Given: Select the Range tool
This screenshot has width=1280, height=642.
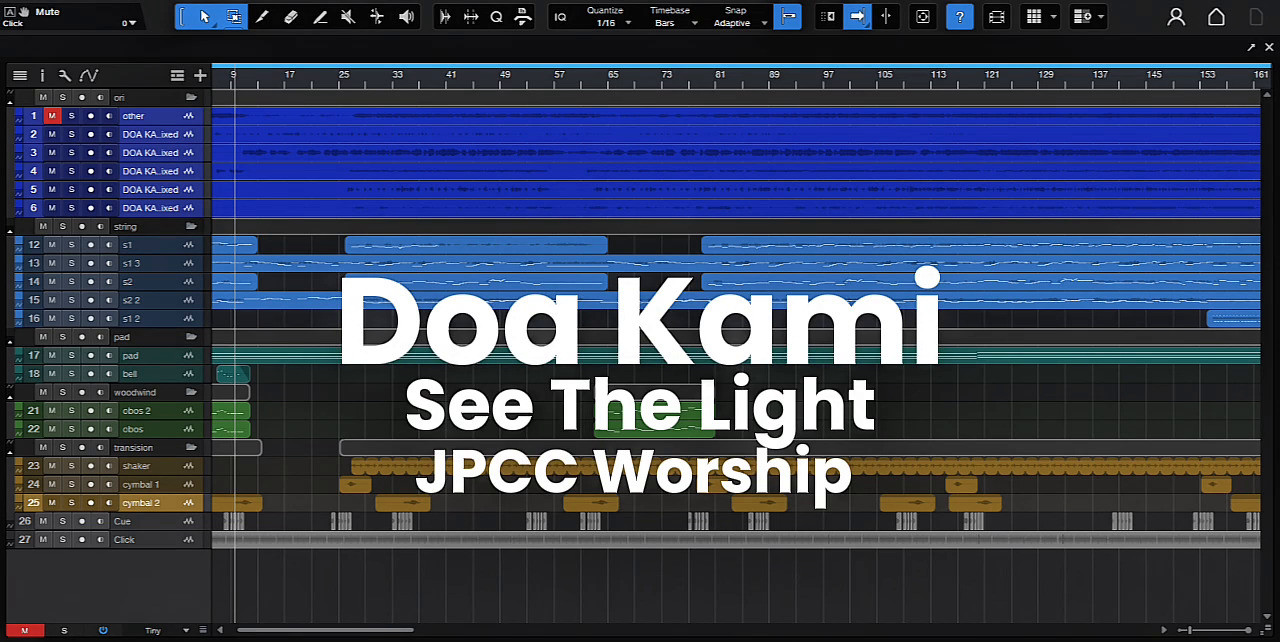Looking at the screenshot, I should [x=233, y=17].
